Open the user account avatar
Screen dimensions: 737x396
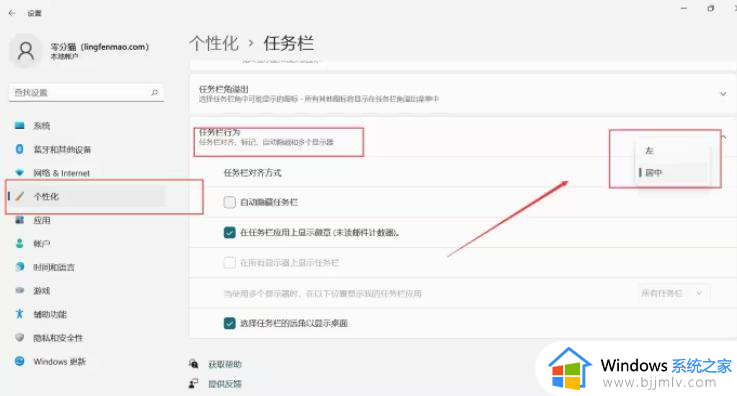pyautogui.click(x=25, y=51)
